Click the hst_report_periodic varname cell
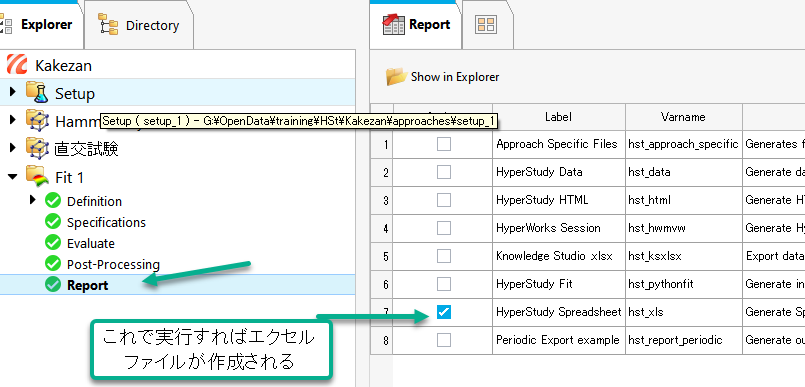 click(x=683, y=340)
